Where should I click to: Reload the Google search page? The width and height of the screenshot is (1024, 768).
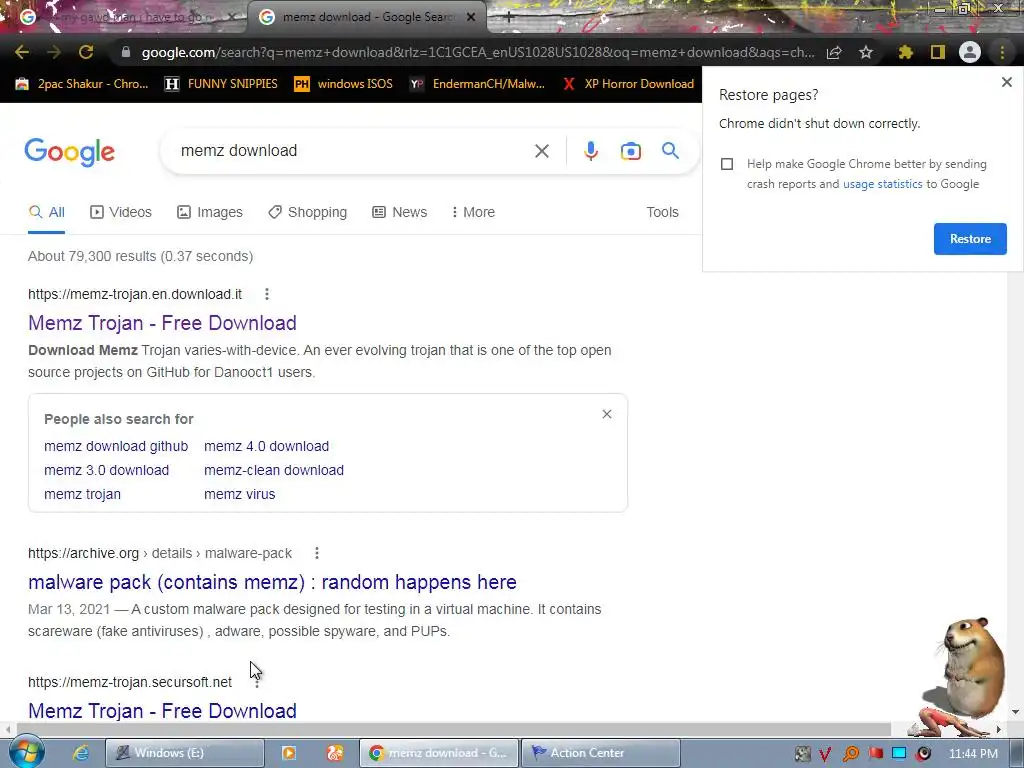coord(86,52)
